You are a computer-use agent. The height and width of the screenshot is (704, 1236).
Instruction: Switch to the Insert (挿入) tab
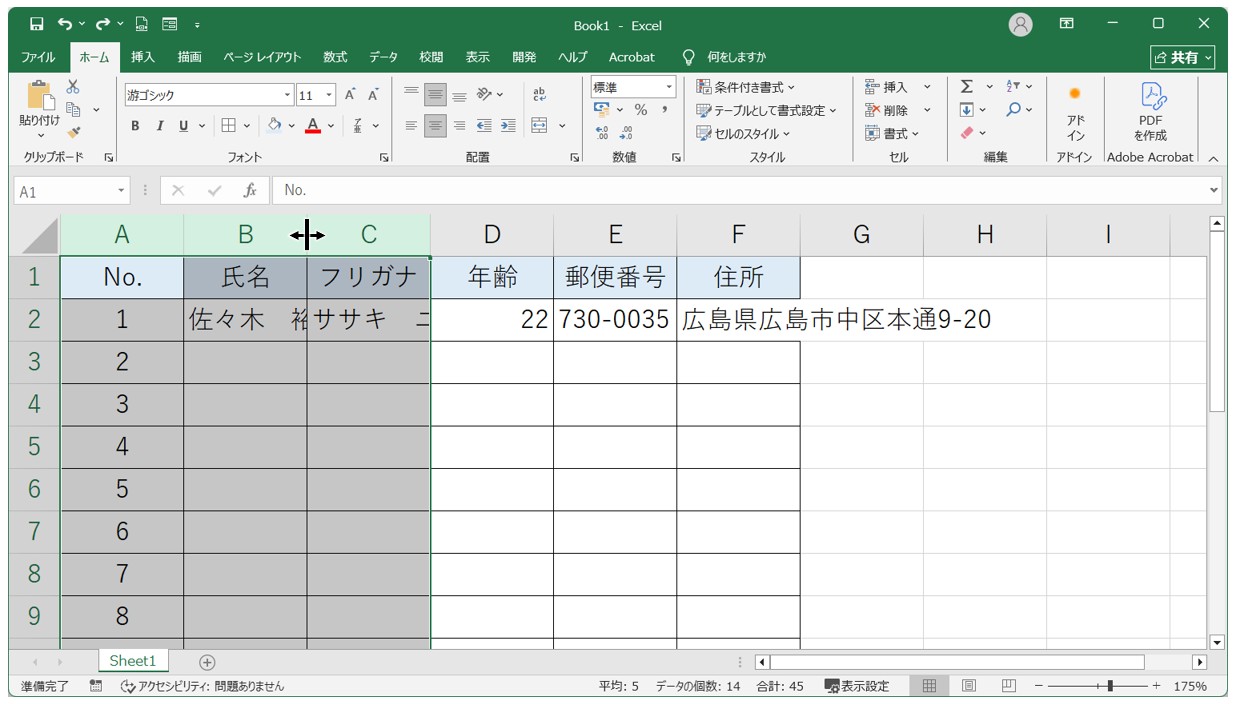143,57
